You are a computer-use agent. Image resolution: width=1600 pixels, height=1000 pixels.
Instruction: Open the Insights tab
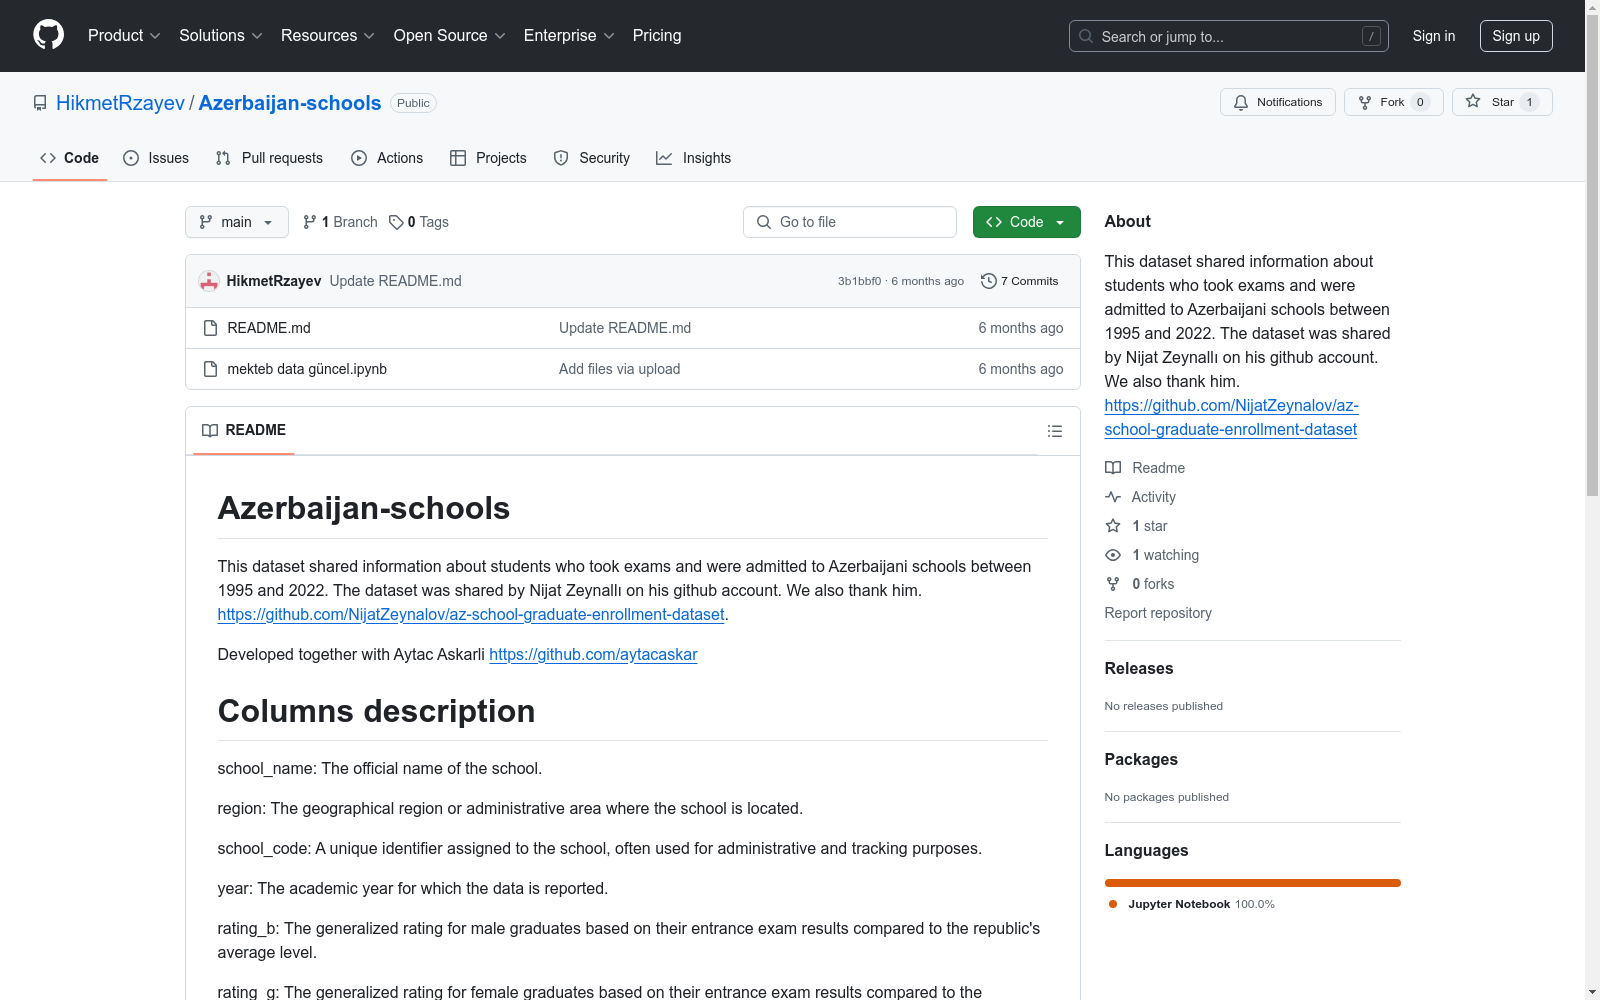pyautogui.click(x=694, y=158)
